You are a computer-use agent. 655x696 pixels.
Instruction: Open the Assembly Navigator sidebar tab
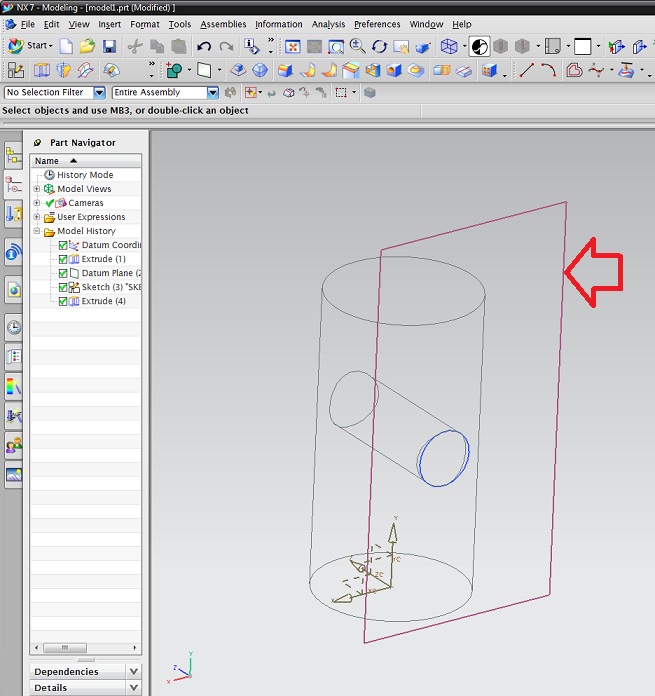click(14, 155)
